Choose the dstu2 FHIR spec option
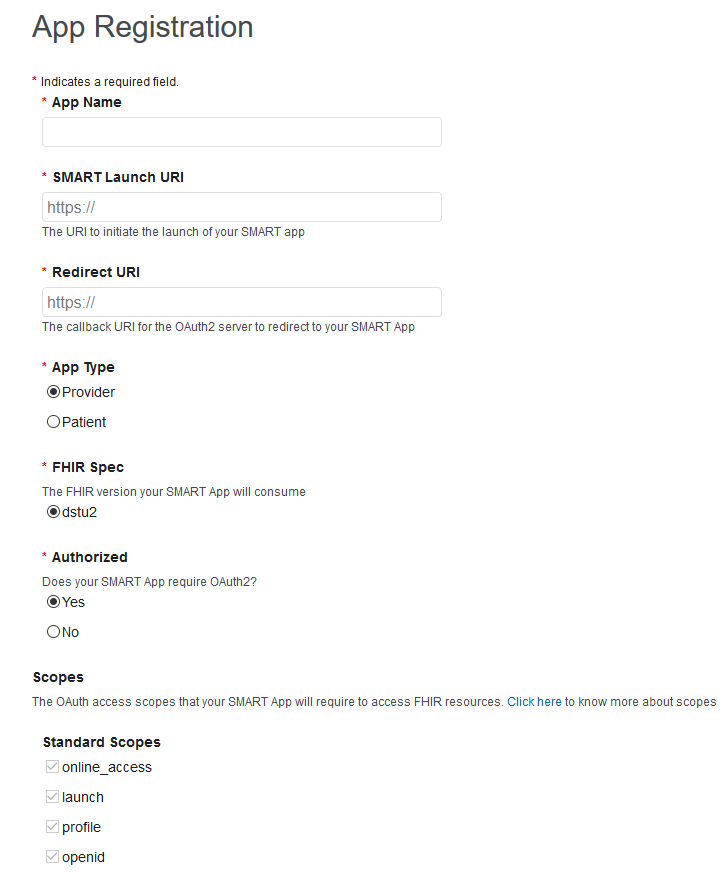Screen dimensions: 722x874 click(x=54, y=512)
